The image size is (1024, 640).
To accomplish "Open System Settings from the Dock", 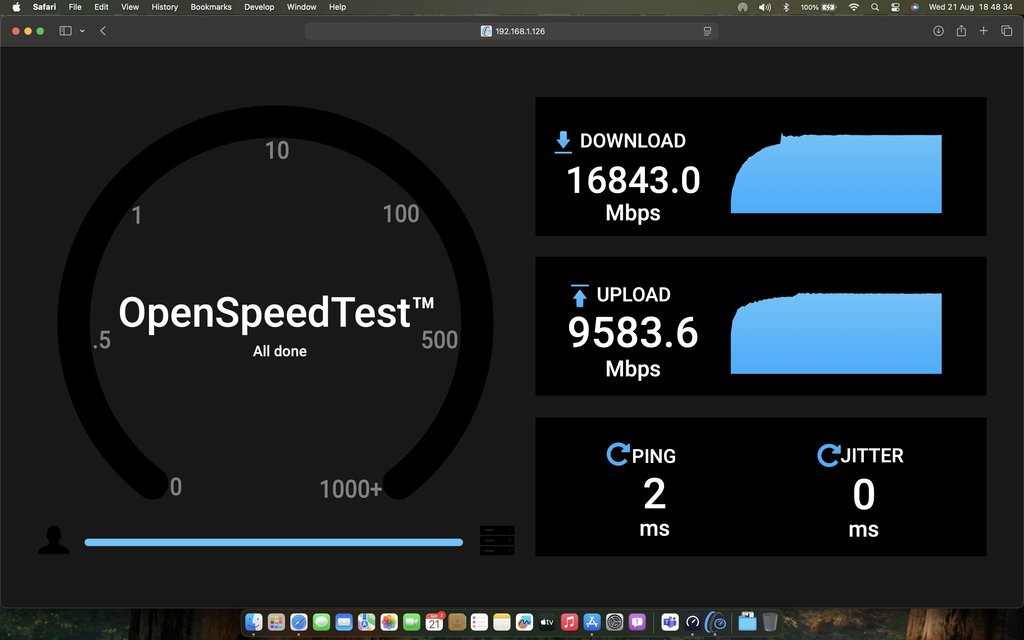I will (615, 622).
